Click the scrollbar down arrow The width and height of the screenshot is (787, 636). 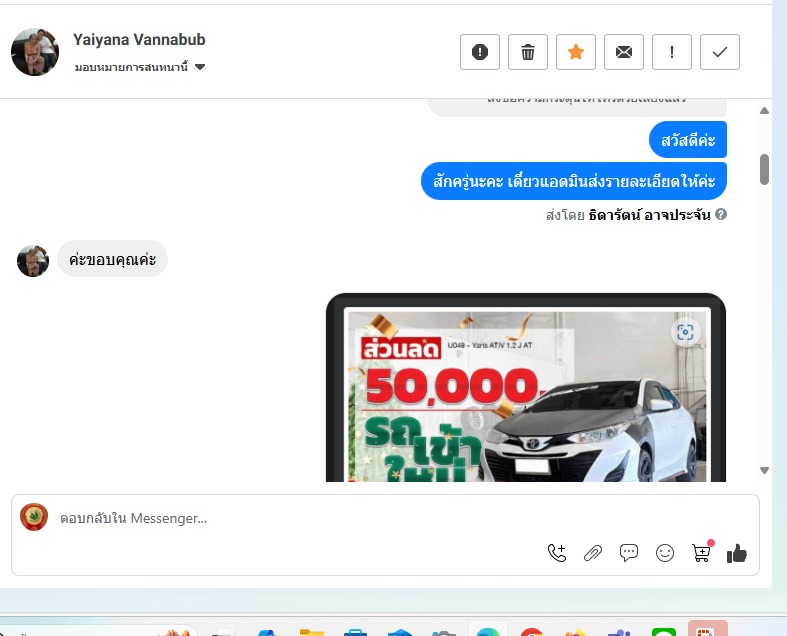pos(764,470)
